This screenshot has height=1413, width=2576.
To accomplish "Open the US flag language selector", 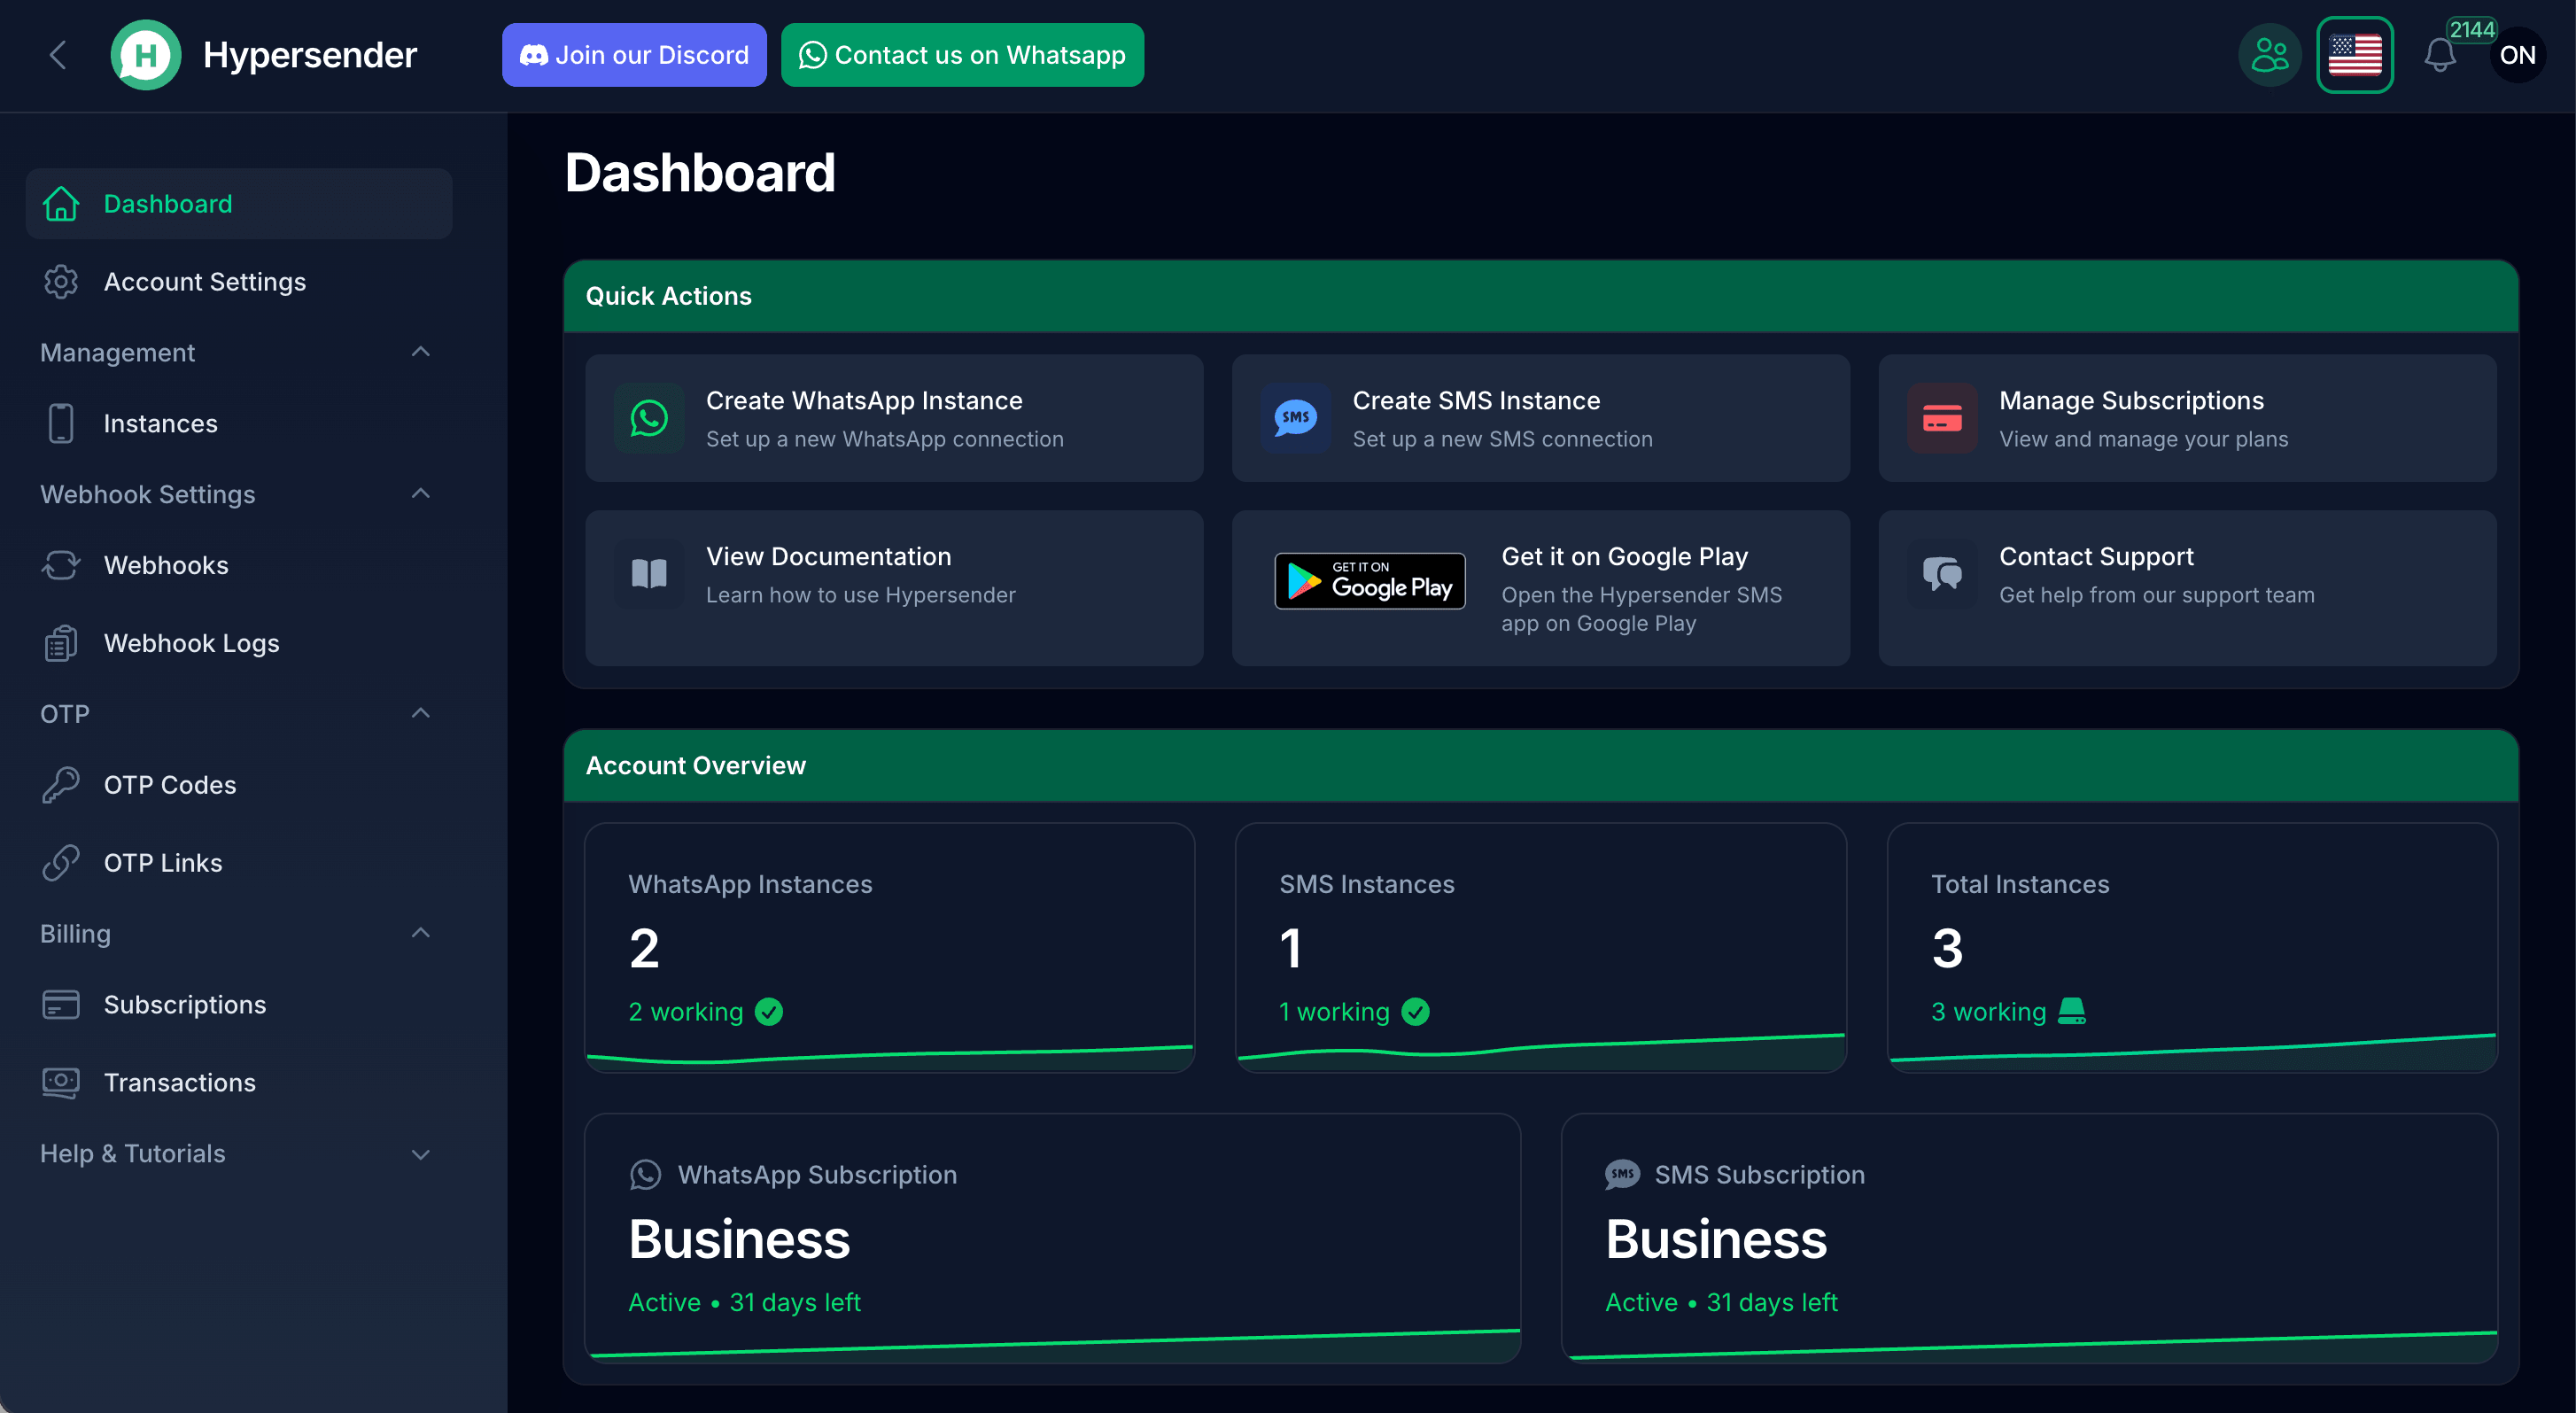I will (x=2355, y=55).
